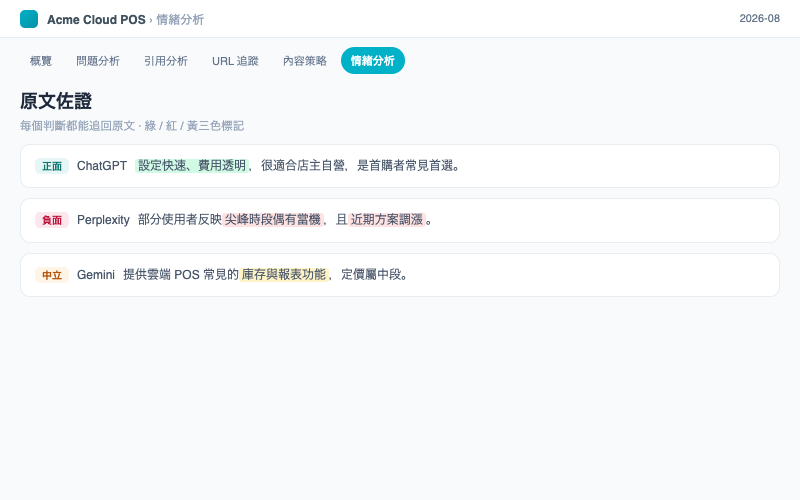
Task: Click the red 負面 sentiment badge
Action: click(52, 220)
